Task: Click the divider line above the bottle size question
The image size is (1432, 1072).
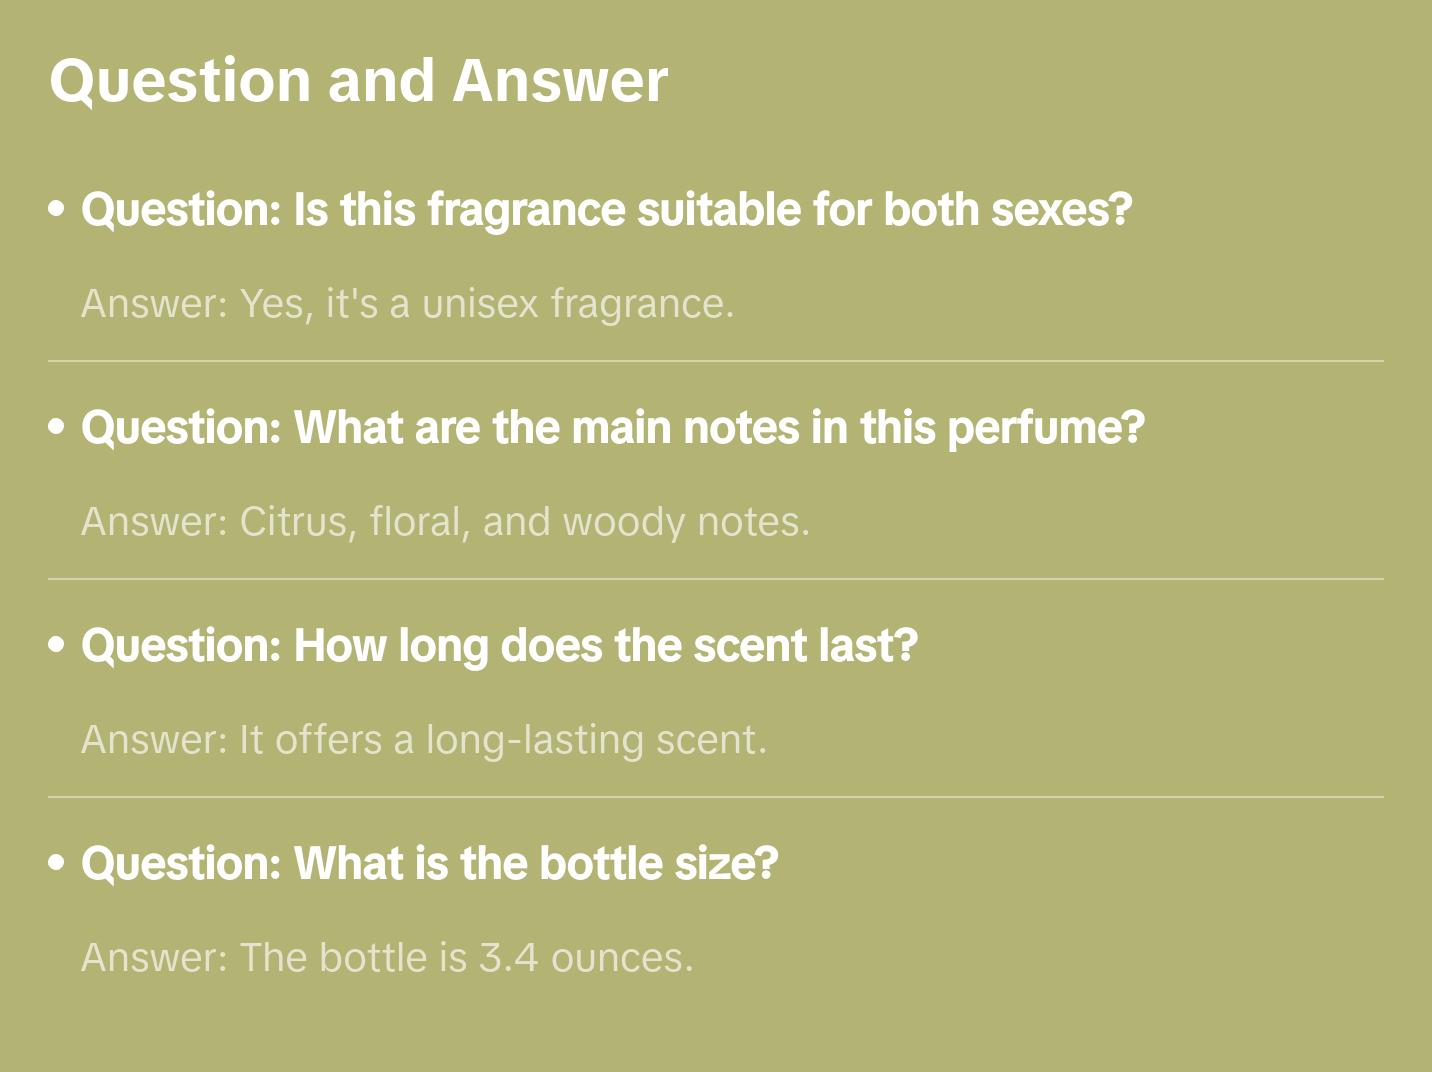Action: point(716,797)
